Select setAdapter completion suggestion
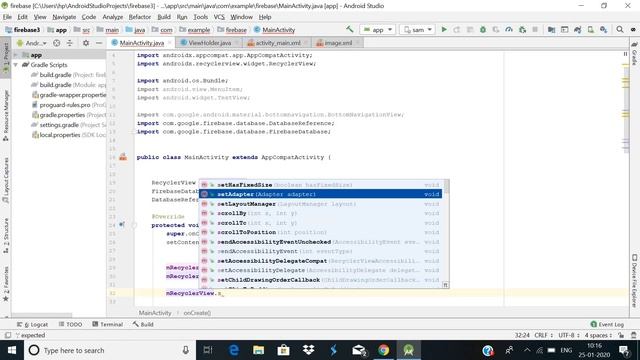This screenshot has width=640, height=360. pyautogui.click(x=320, y=194)
